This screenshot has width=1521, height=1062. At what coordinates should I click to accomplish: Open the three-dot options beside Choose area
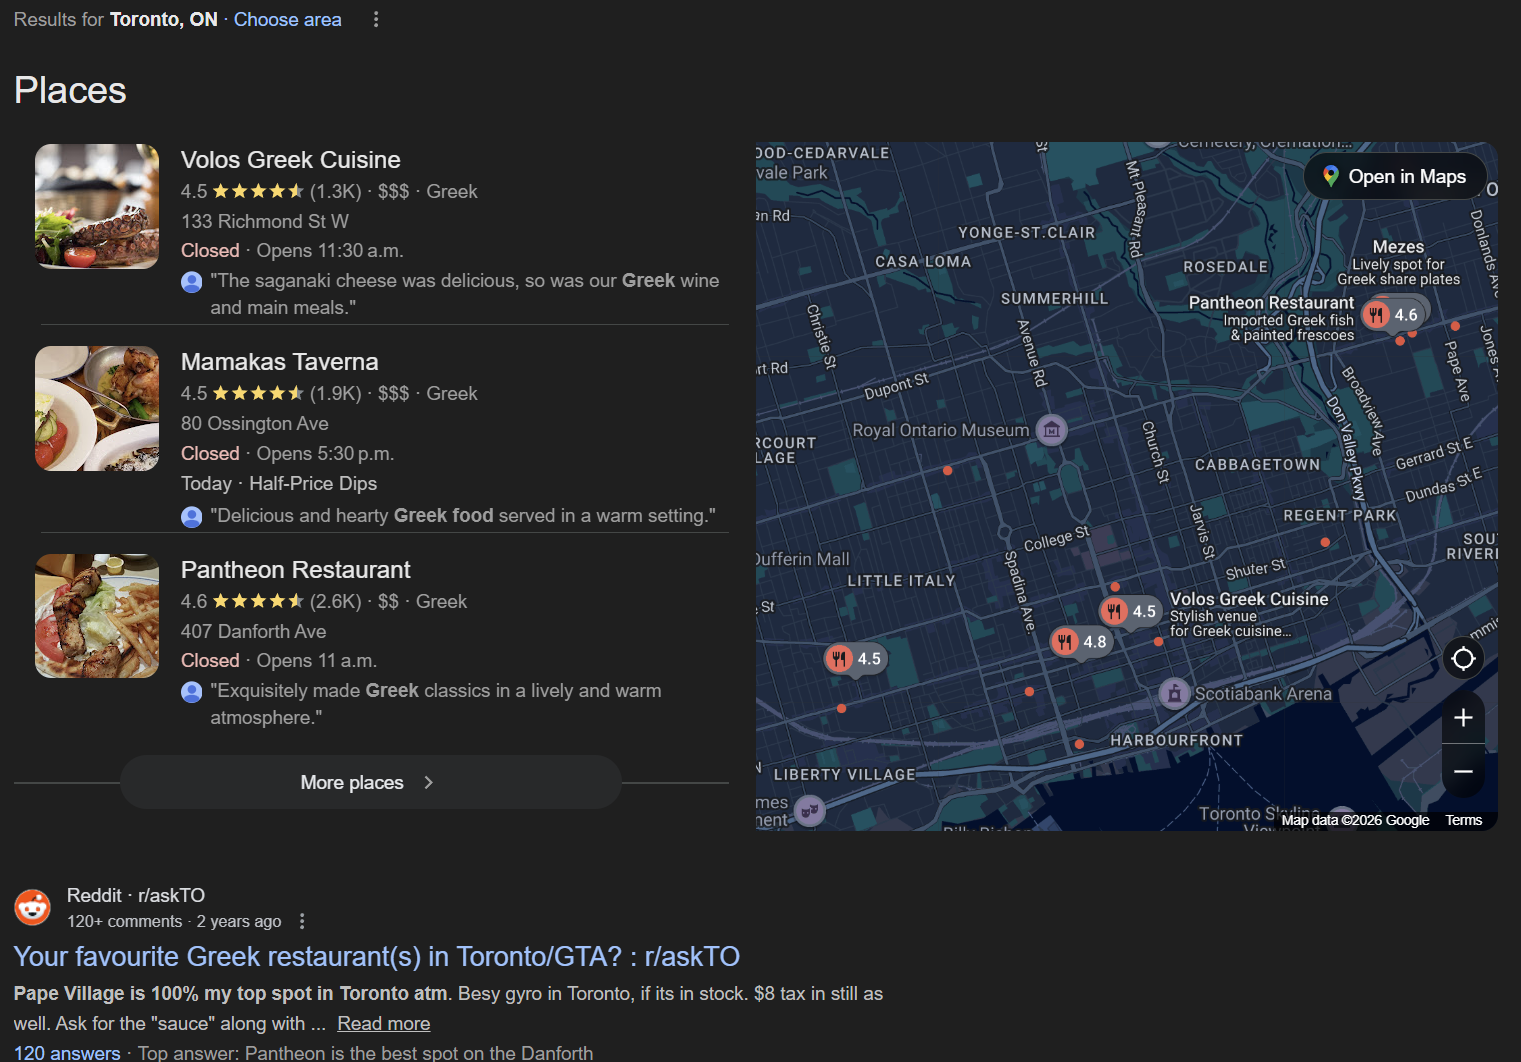tap(376, 19)
